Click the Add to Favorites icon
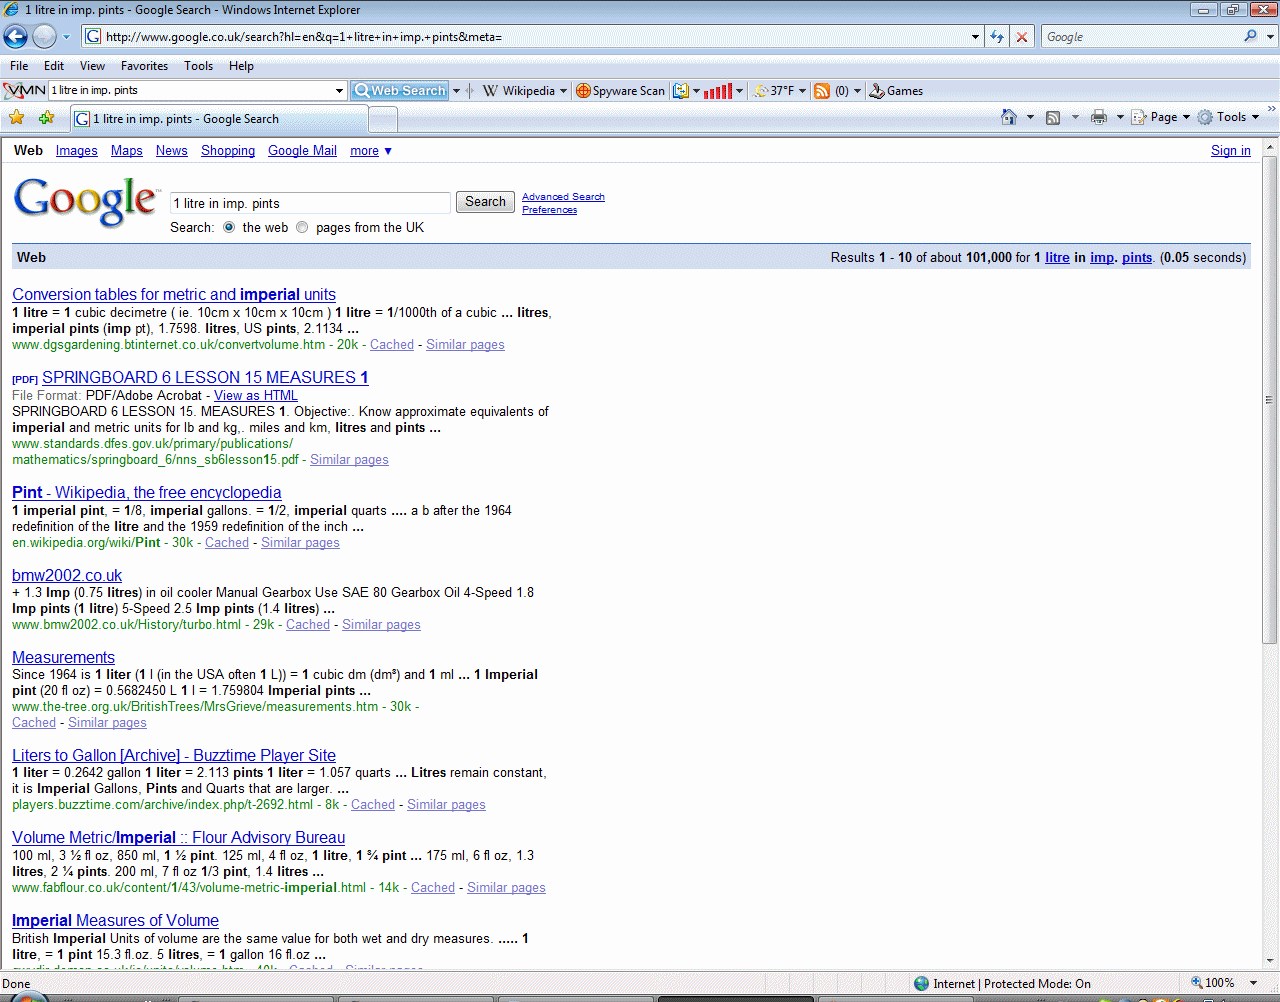The width and height of the screenshot is (1280, 1002). tap(46, 118)
